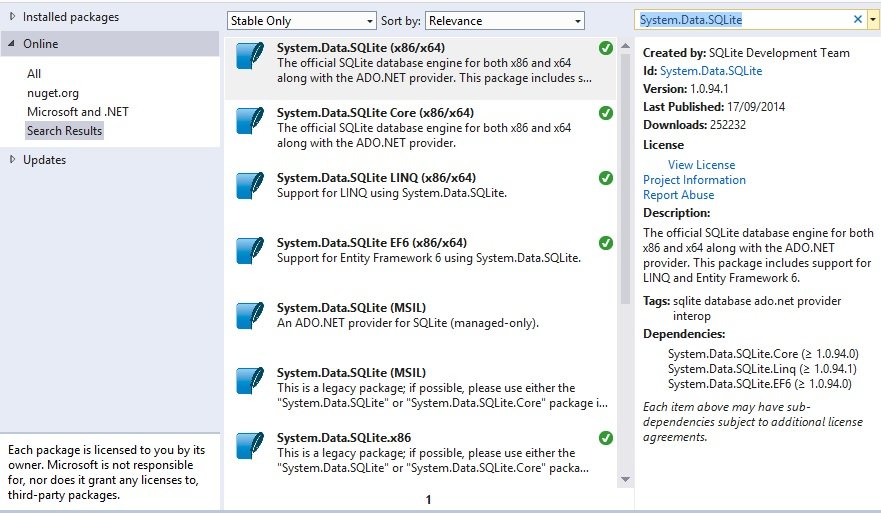881x513 pixels.
Task: Click the 'Support for LINQ using System.Data.SQLite.' description
Action: coord(392,193)
